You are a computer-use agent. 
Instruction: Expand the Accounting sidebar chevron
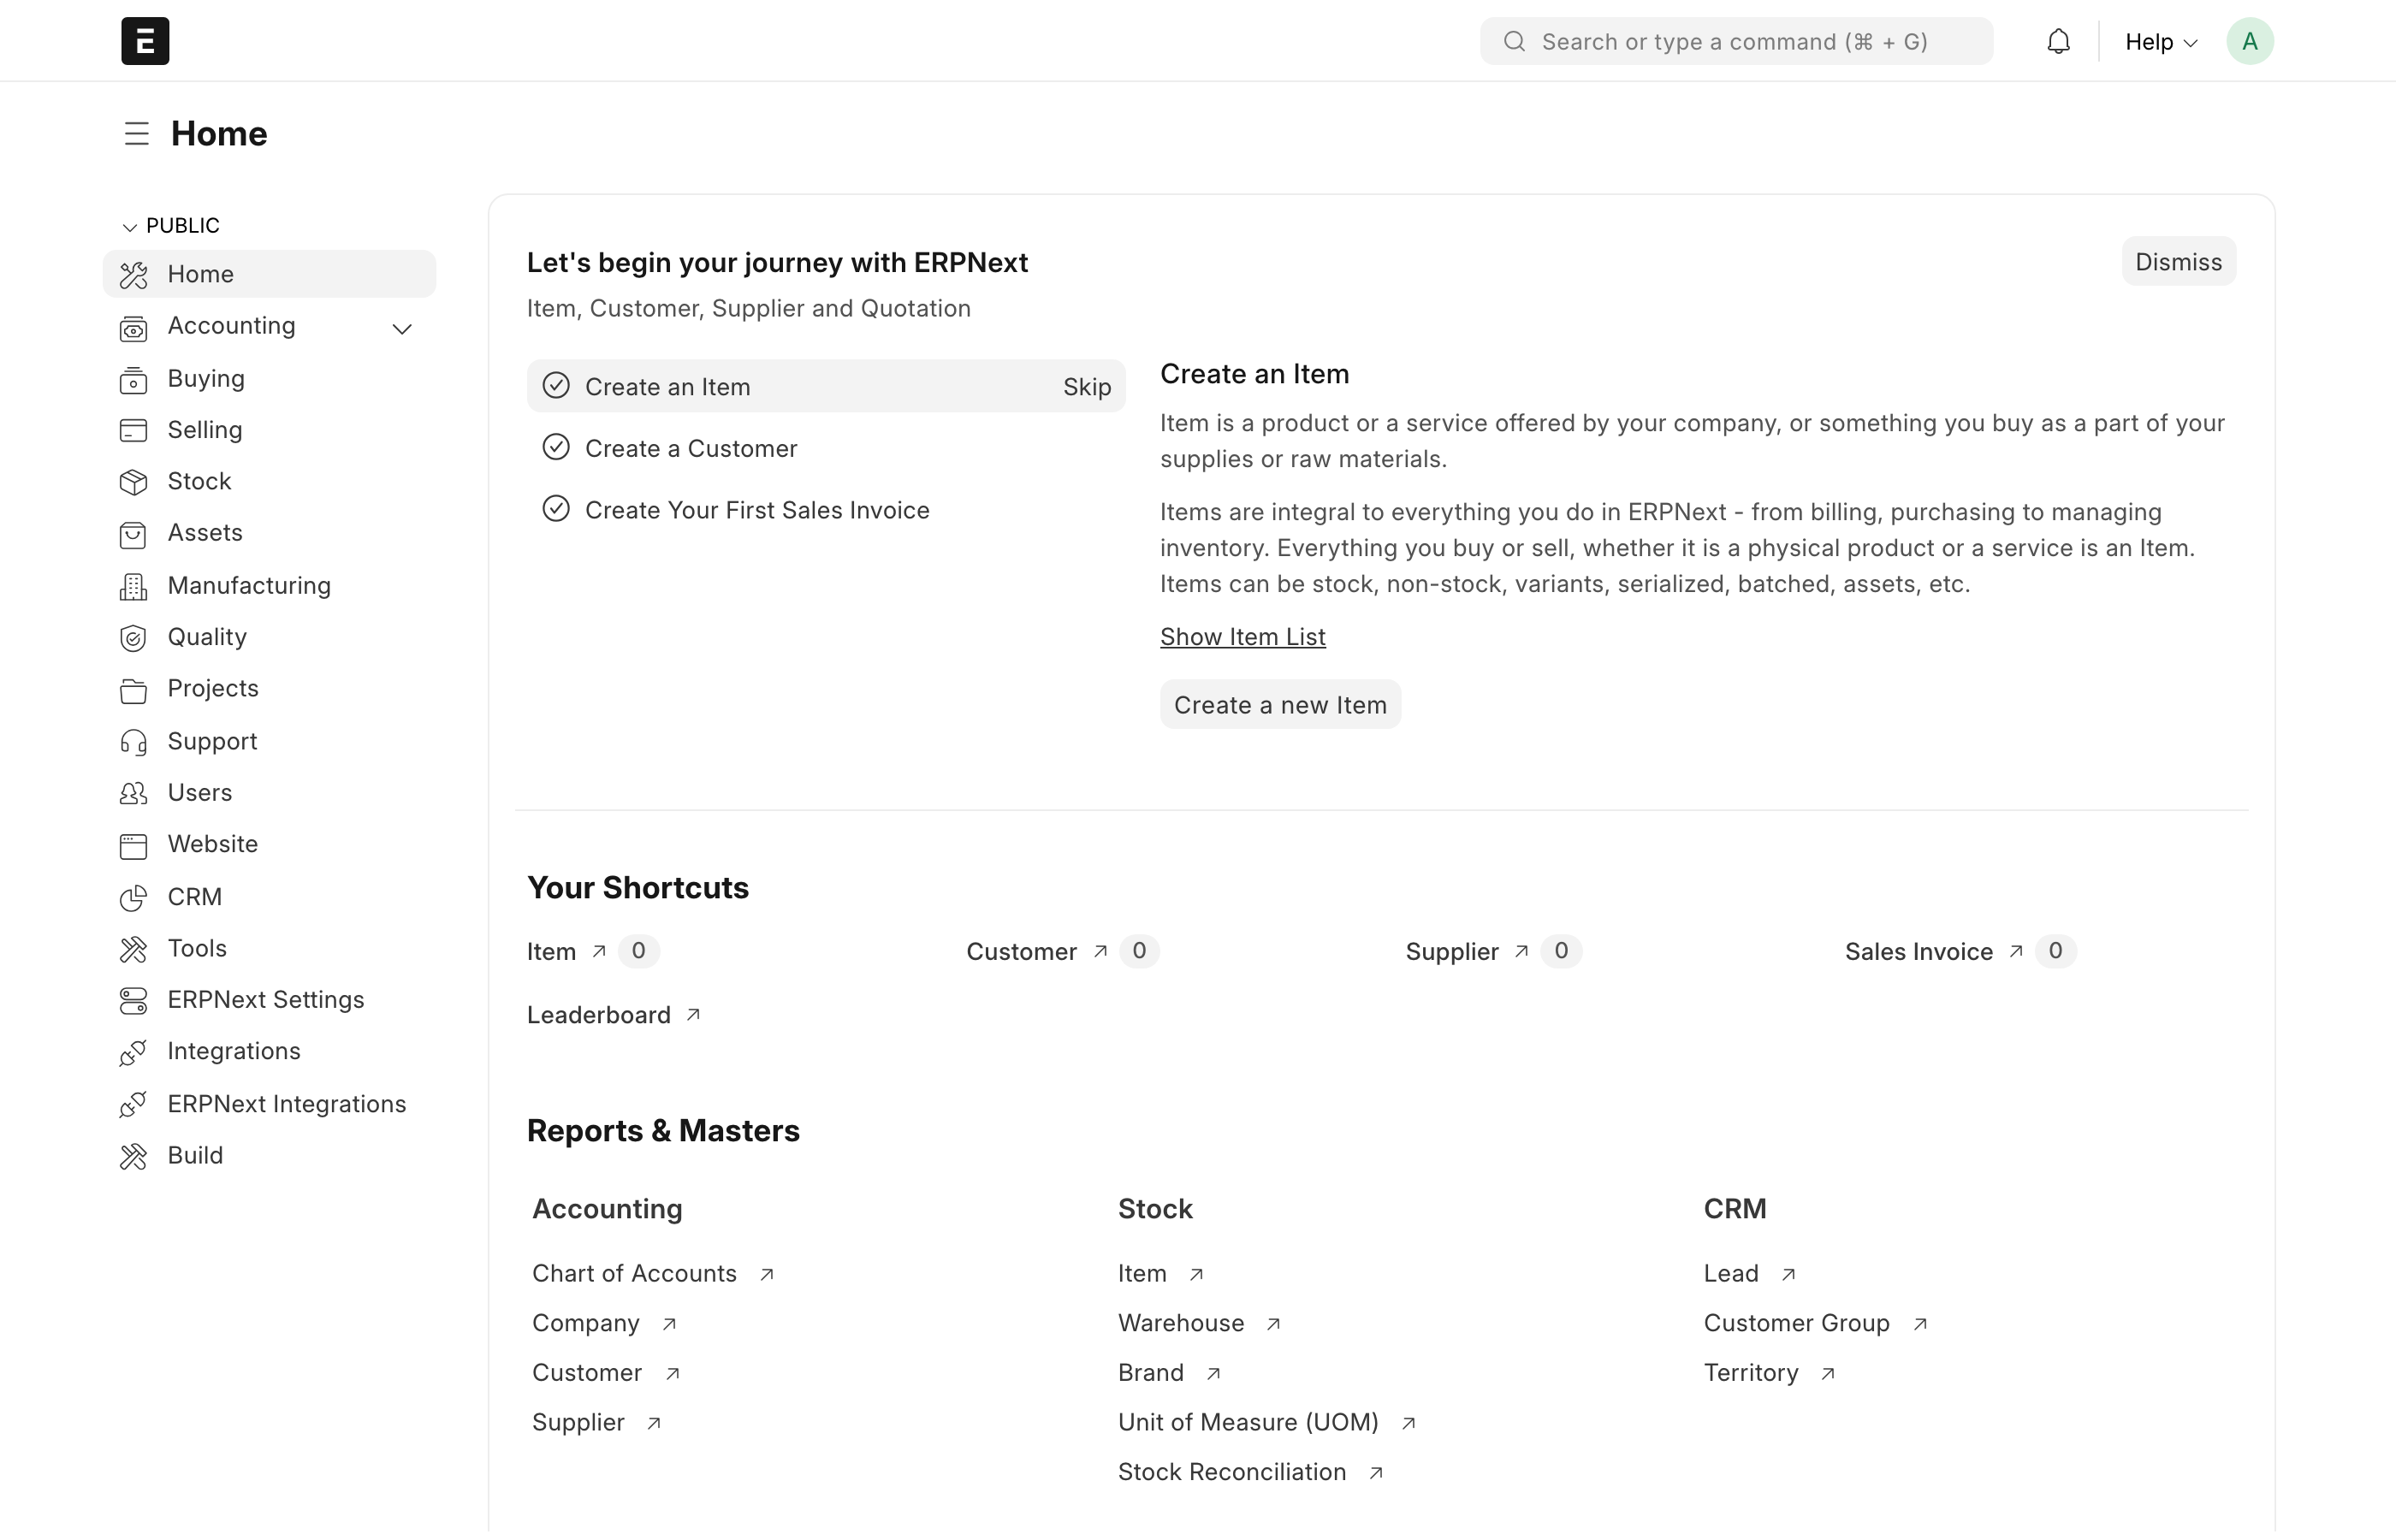click(402, 329)
